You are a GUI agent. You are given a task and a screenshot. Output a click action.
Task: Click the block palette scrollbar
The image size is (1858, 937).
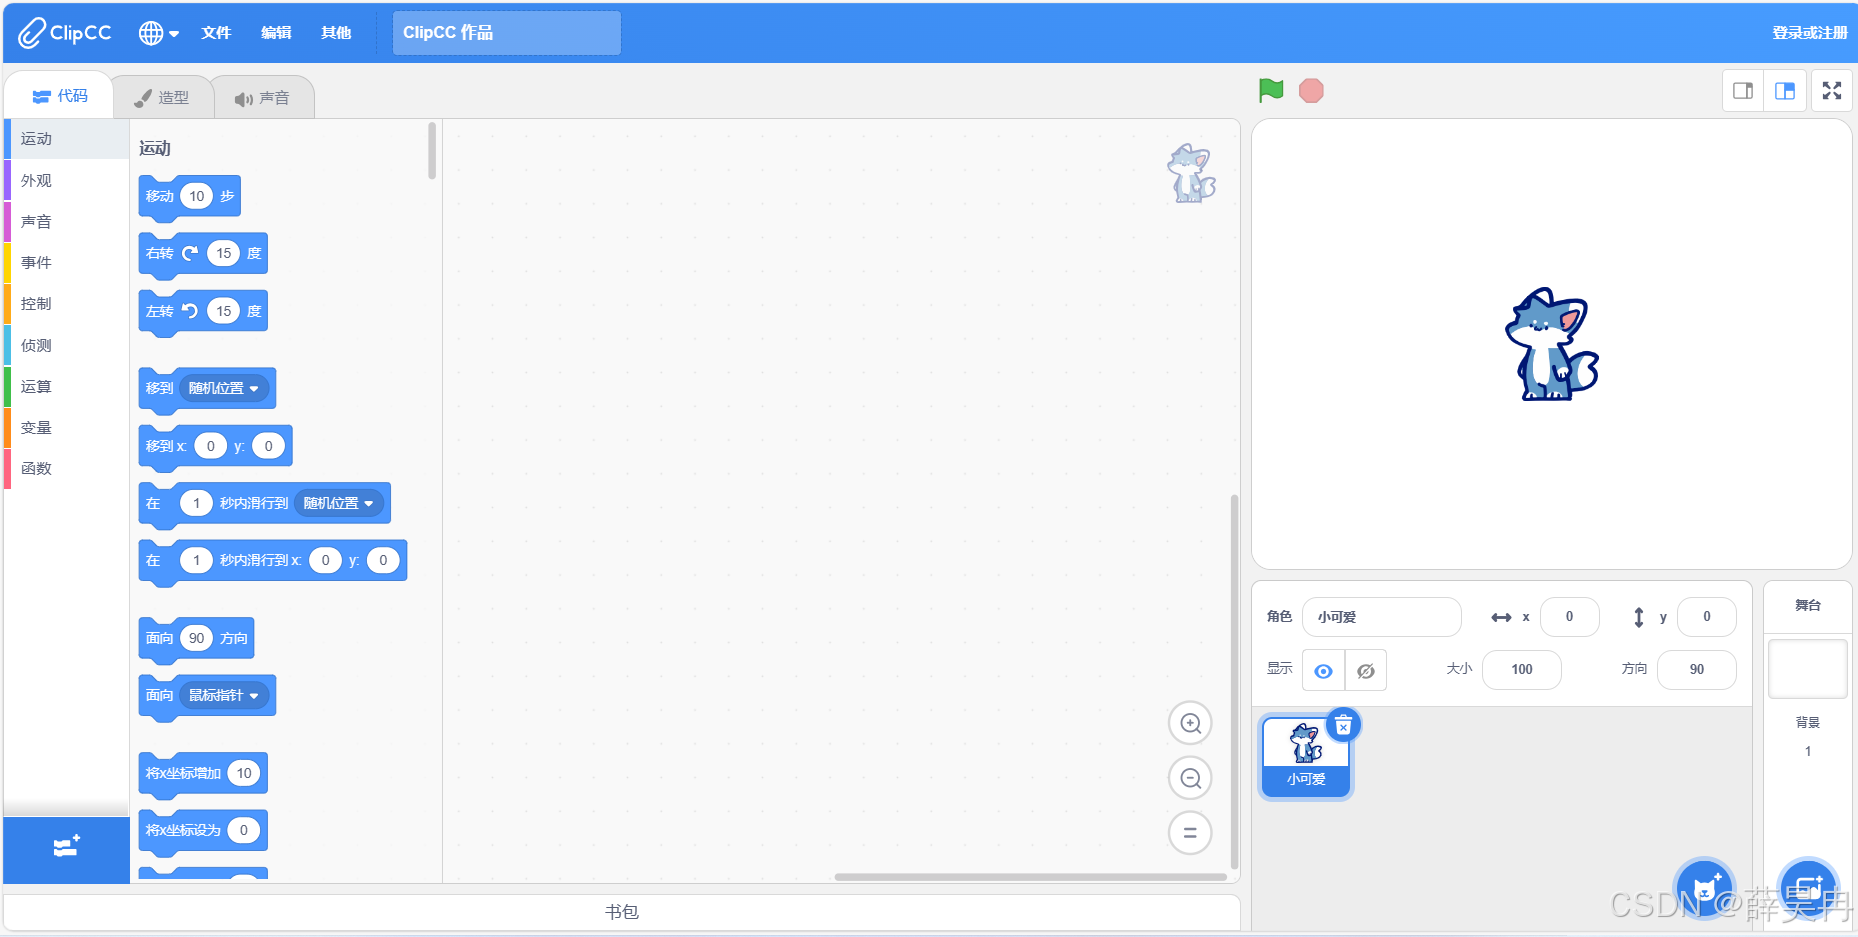[x=432, y=151]
